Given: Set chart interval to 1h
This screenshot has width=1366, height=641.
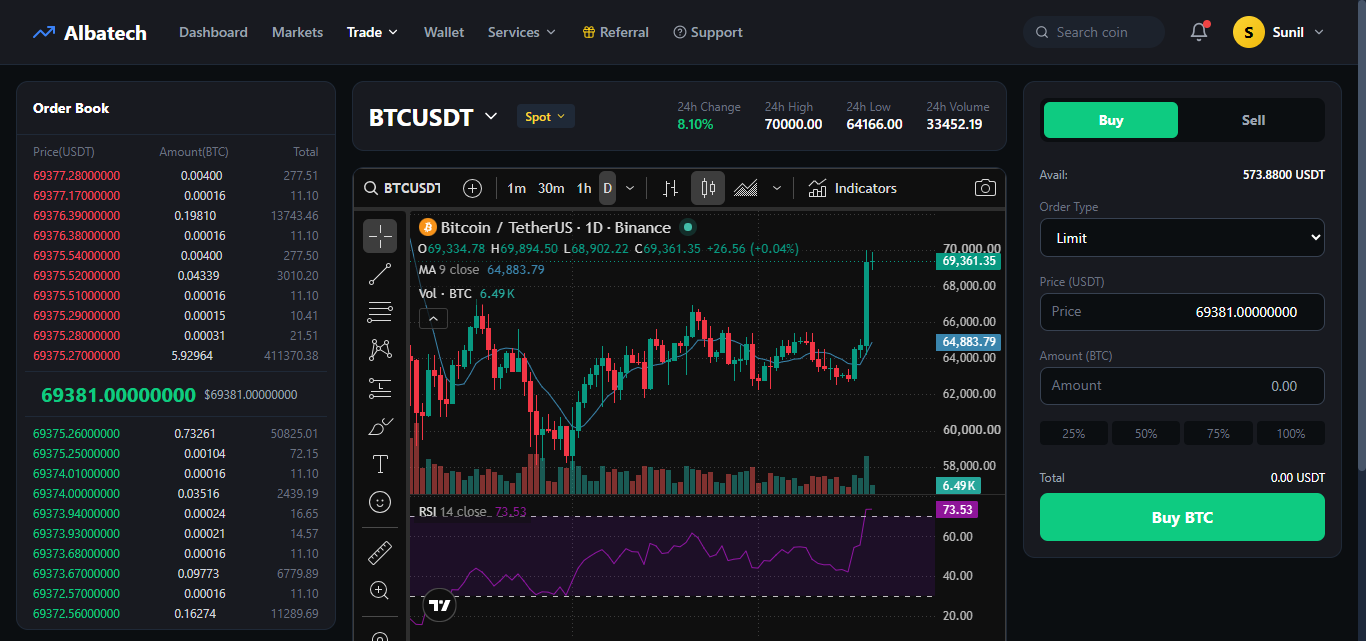Looking at the screenshot, I should point(584,188).
